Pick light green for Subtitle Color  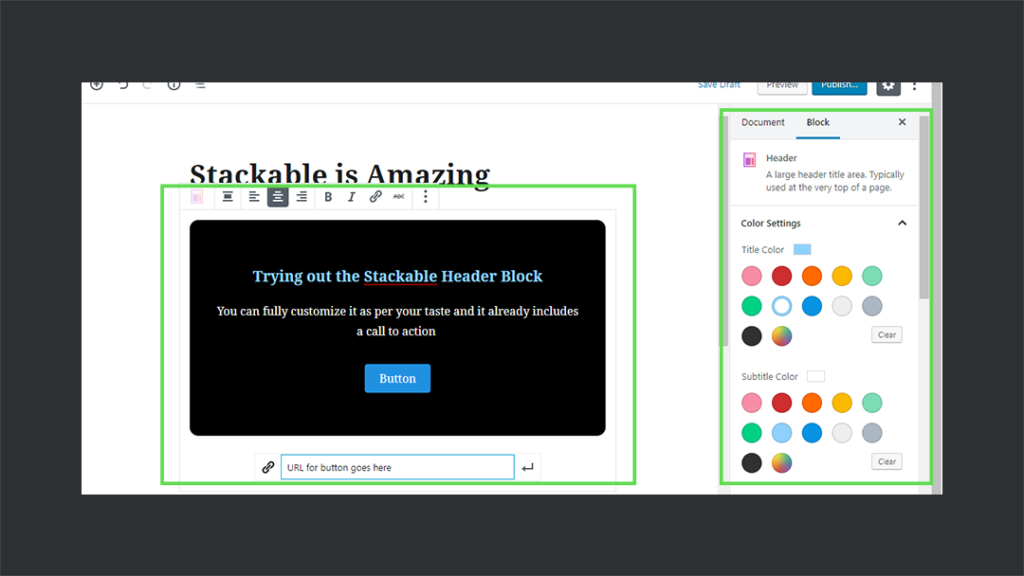tap(872, 403)
